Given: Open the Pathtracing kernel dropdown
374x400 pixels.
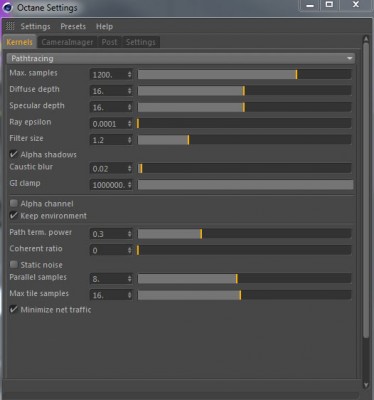Looking at the screenshot, I should pyautogui.click(x=181, y=58).
